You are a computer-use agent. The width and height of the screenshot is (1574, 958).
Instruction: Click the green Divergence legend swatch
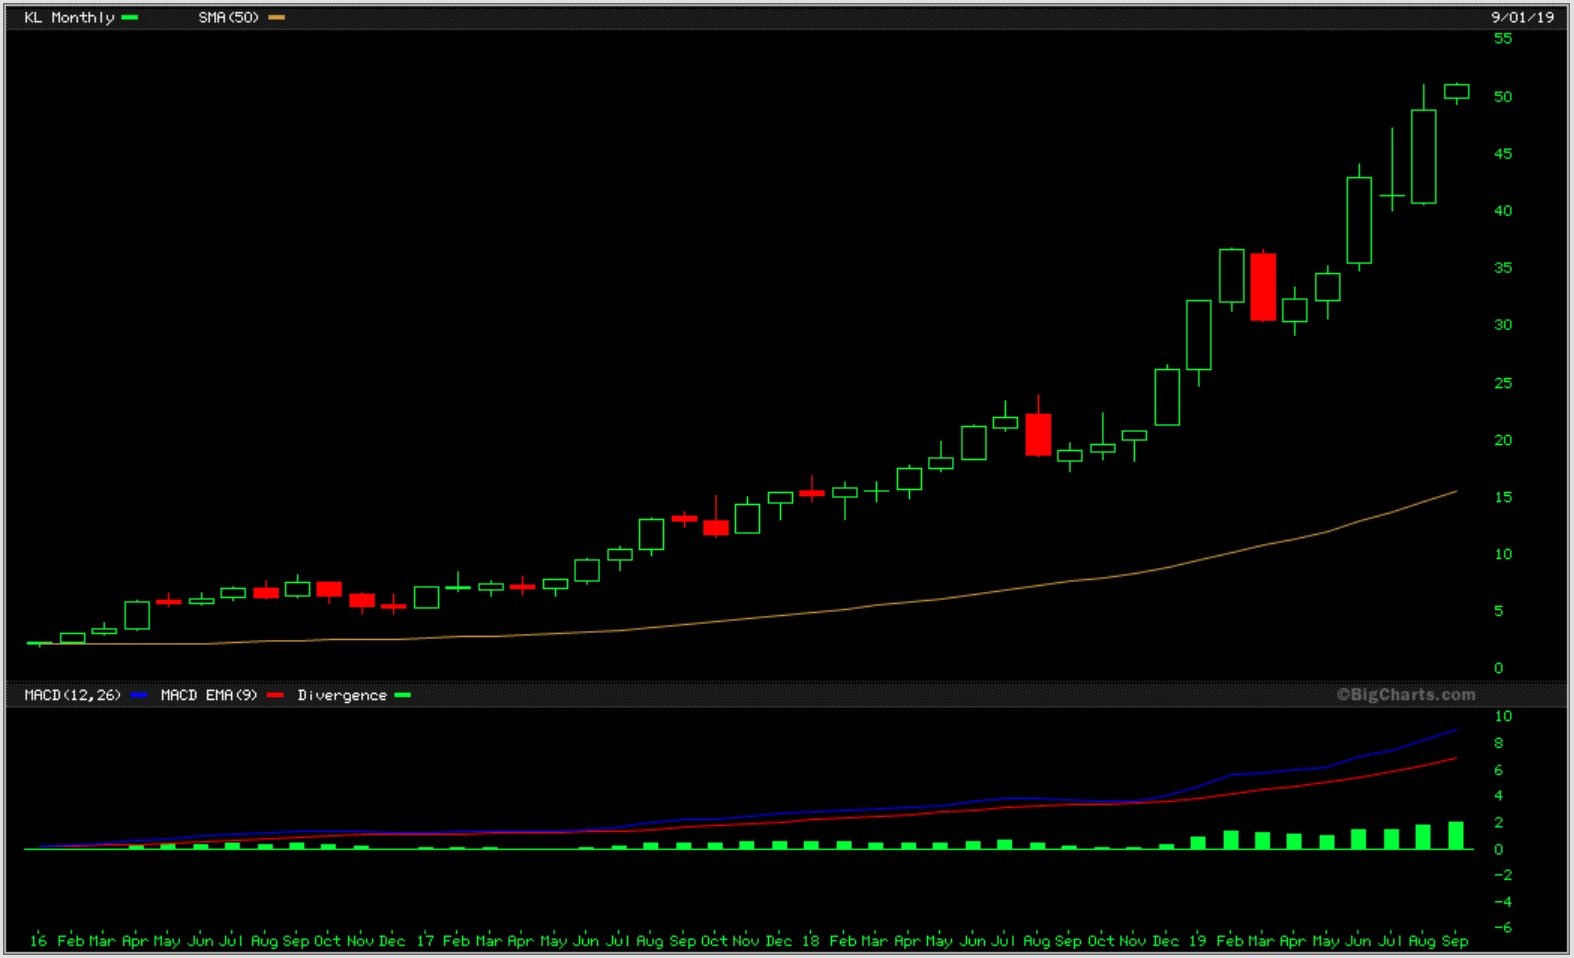click(x=403, y=695)
